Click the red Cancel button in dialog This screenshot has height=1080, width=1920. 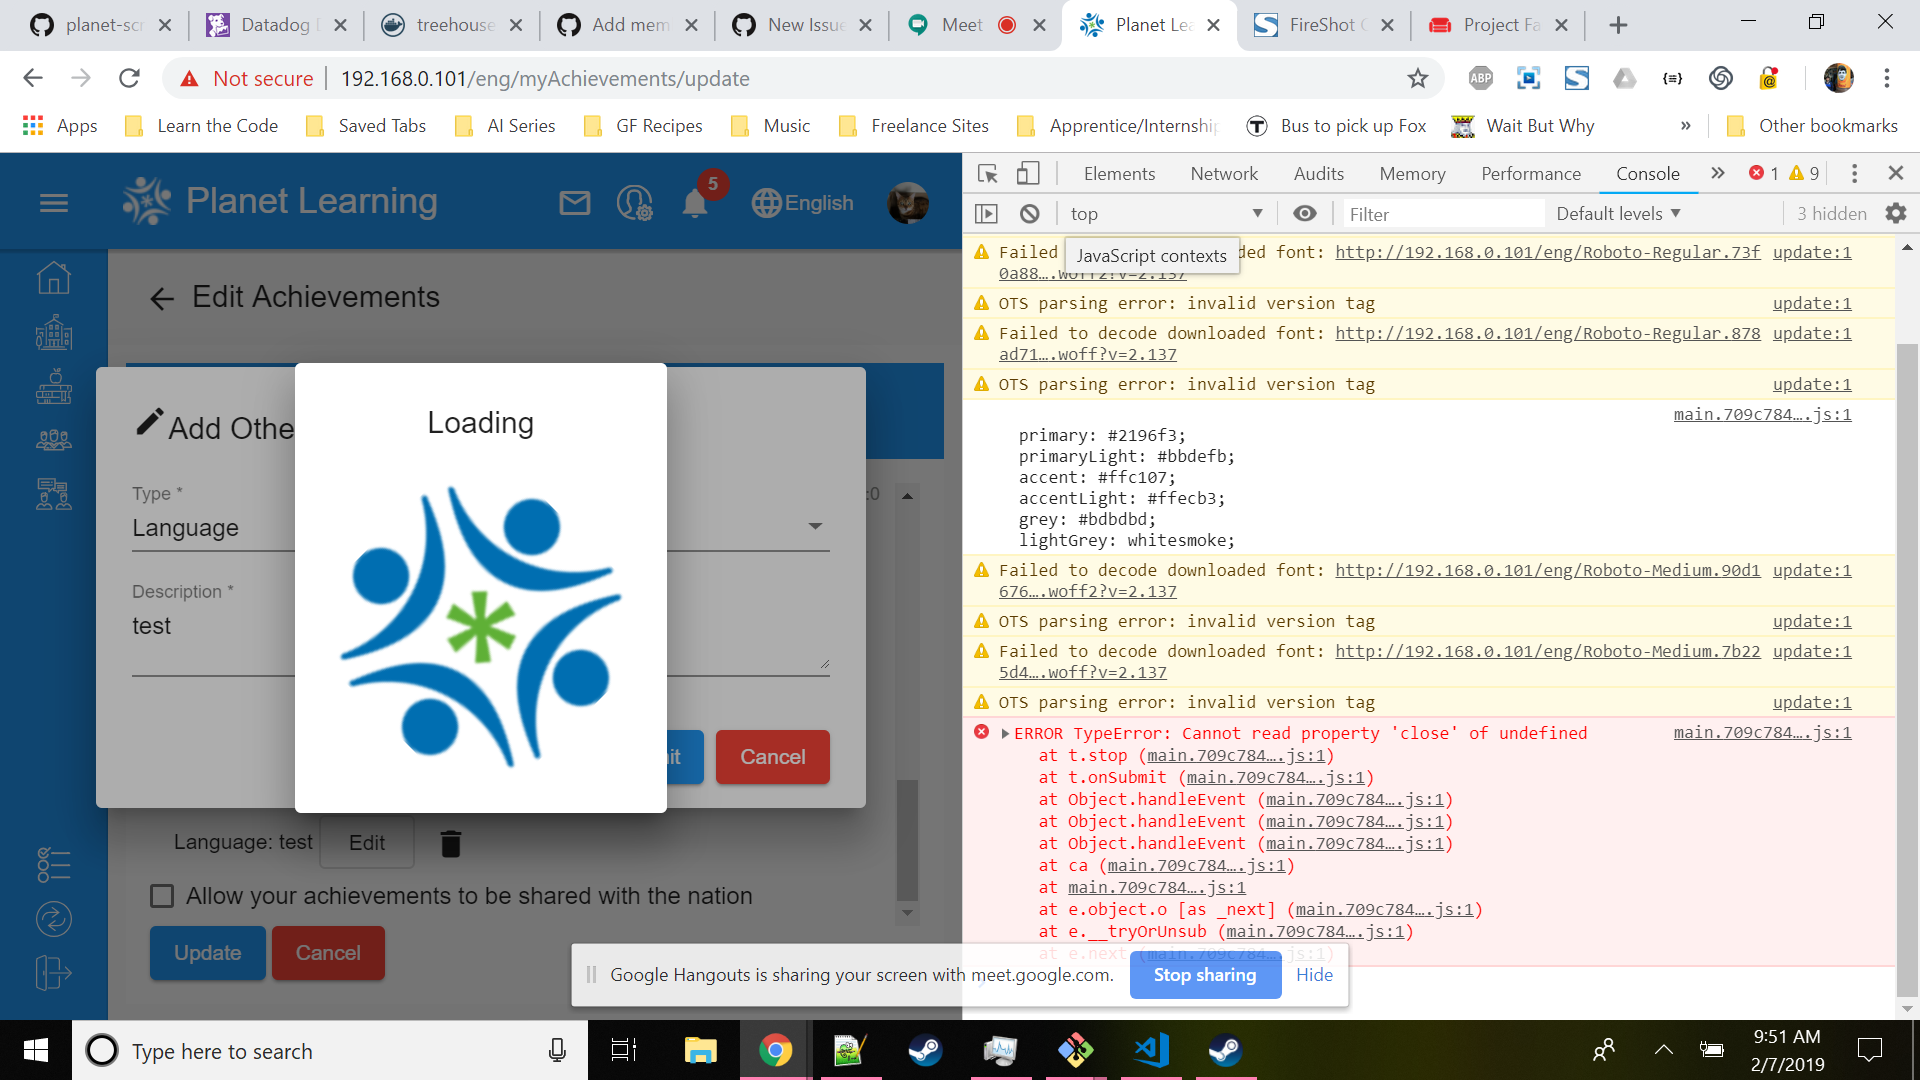pyautogui.click(x=773, y=757)
